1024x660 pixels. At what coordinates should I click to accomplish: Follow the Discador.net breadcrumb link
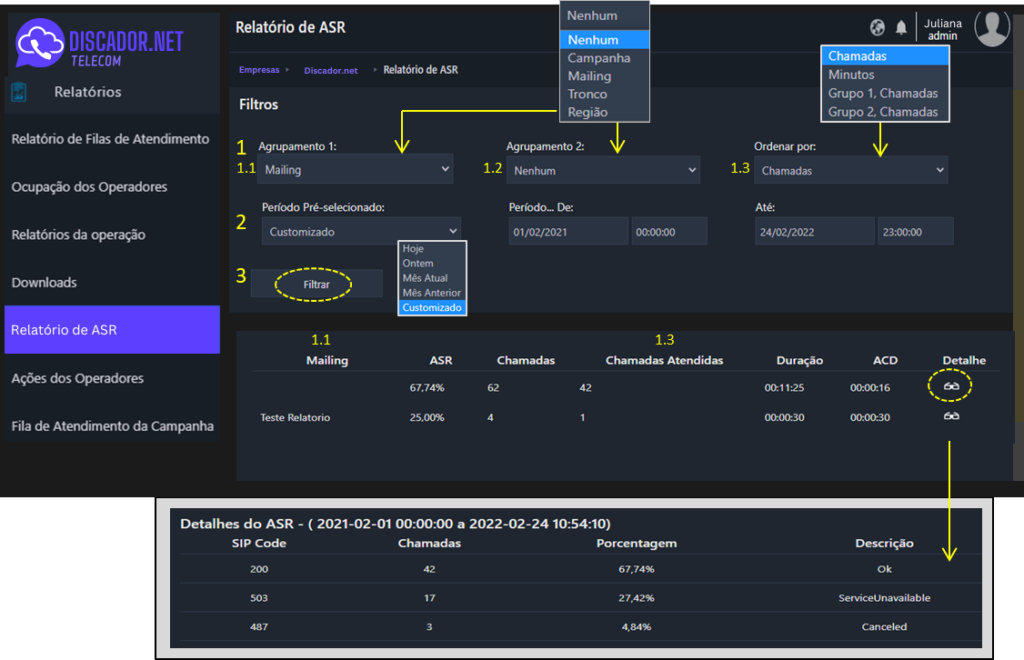click(330, 71)
